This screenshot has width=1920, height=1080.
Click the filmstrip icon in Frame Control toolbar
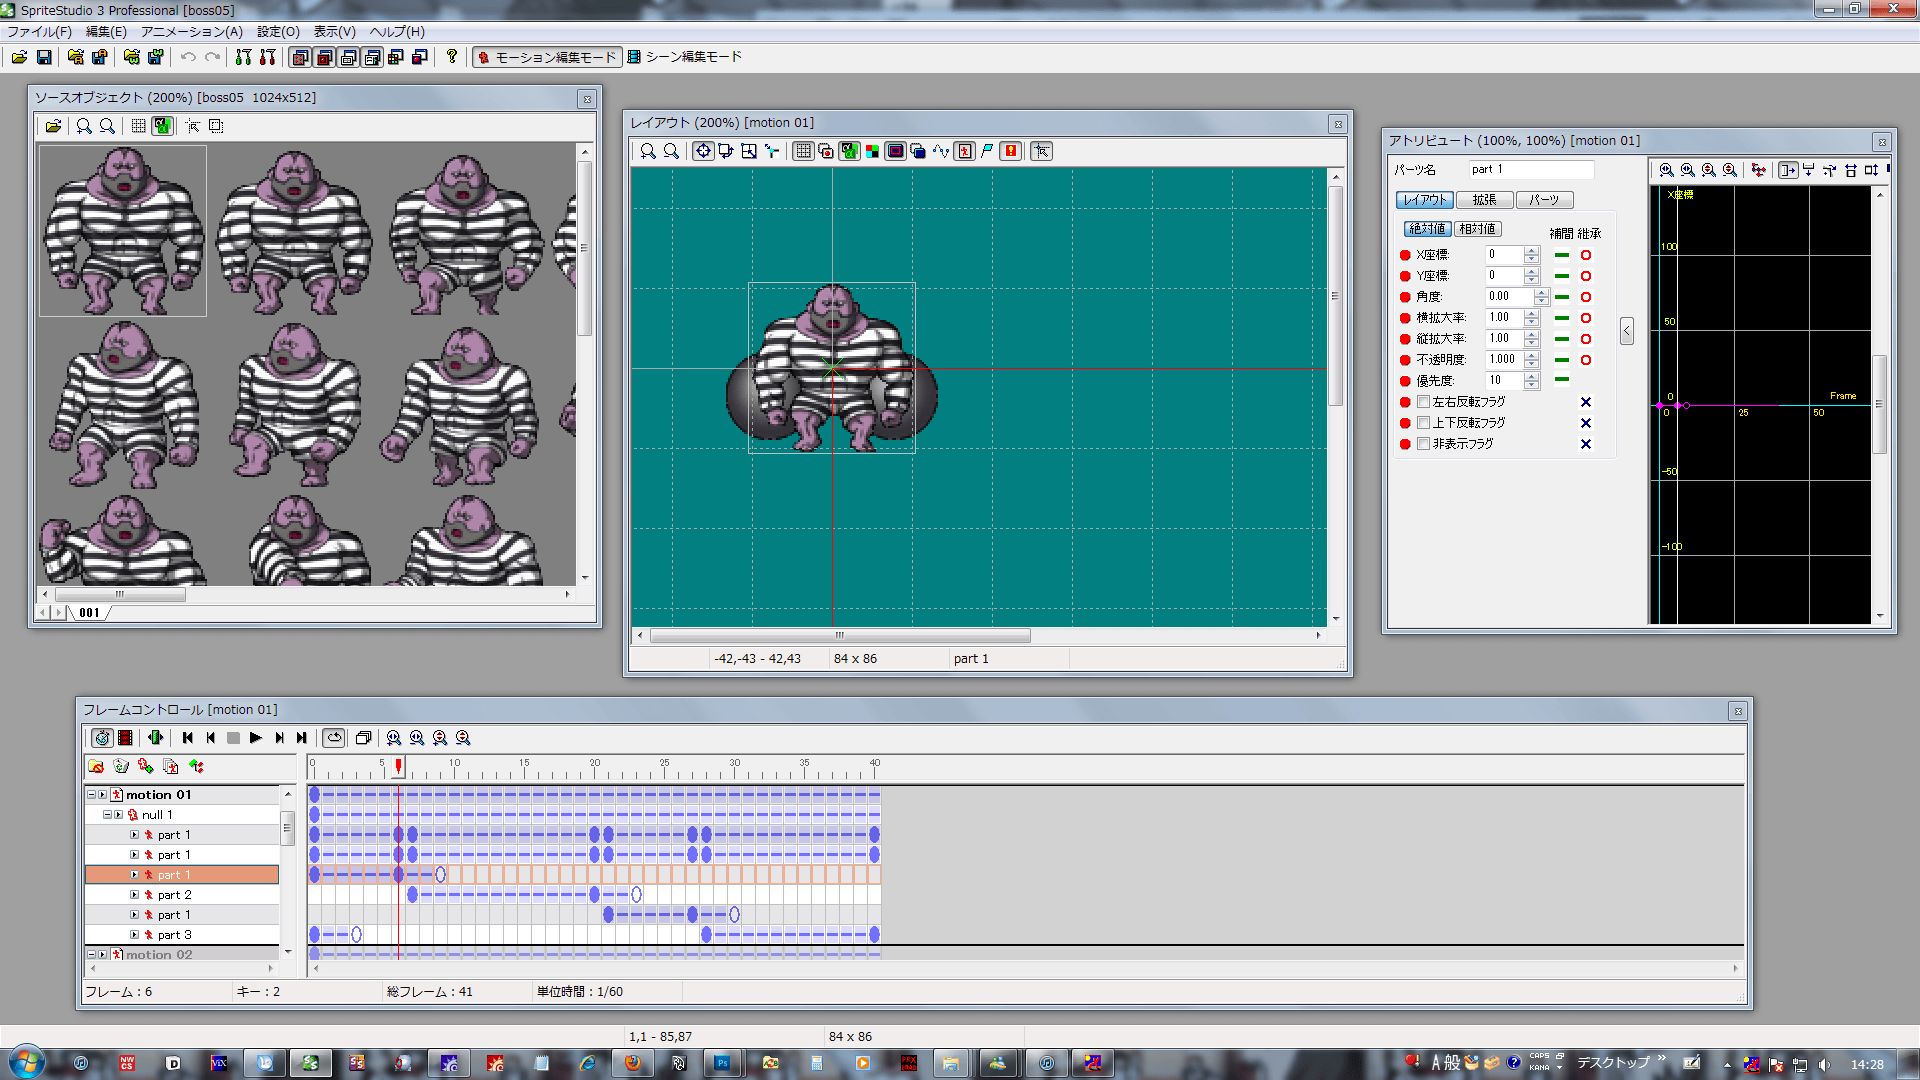tap(125, 738)
